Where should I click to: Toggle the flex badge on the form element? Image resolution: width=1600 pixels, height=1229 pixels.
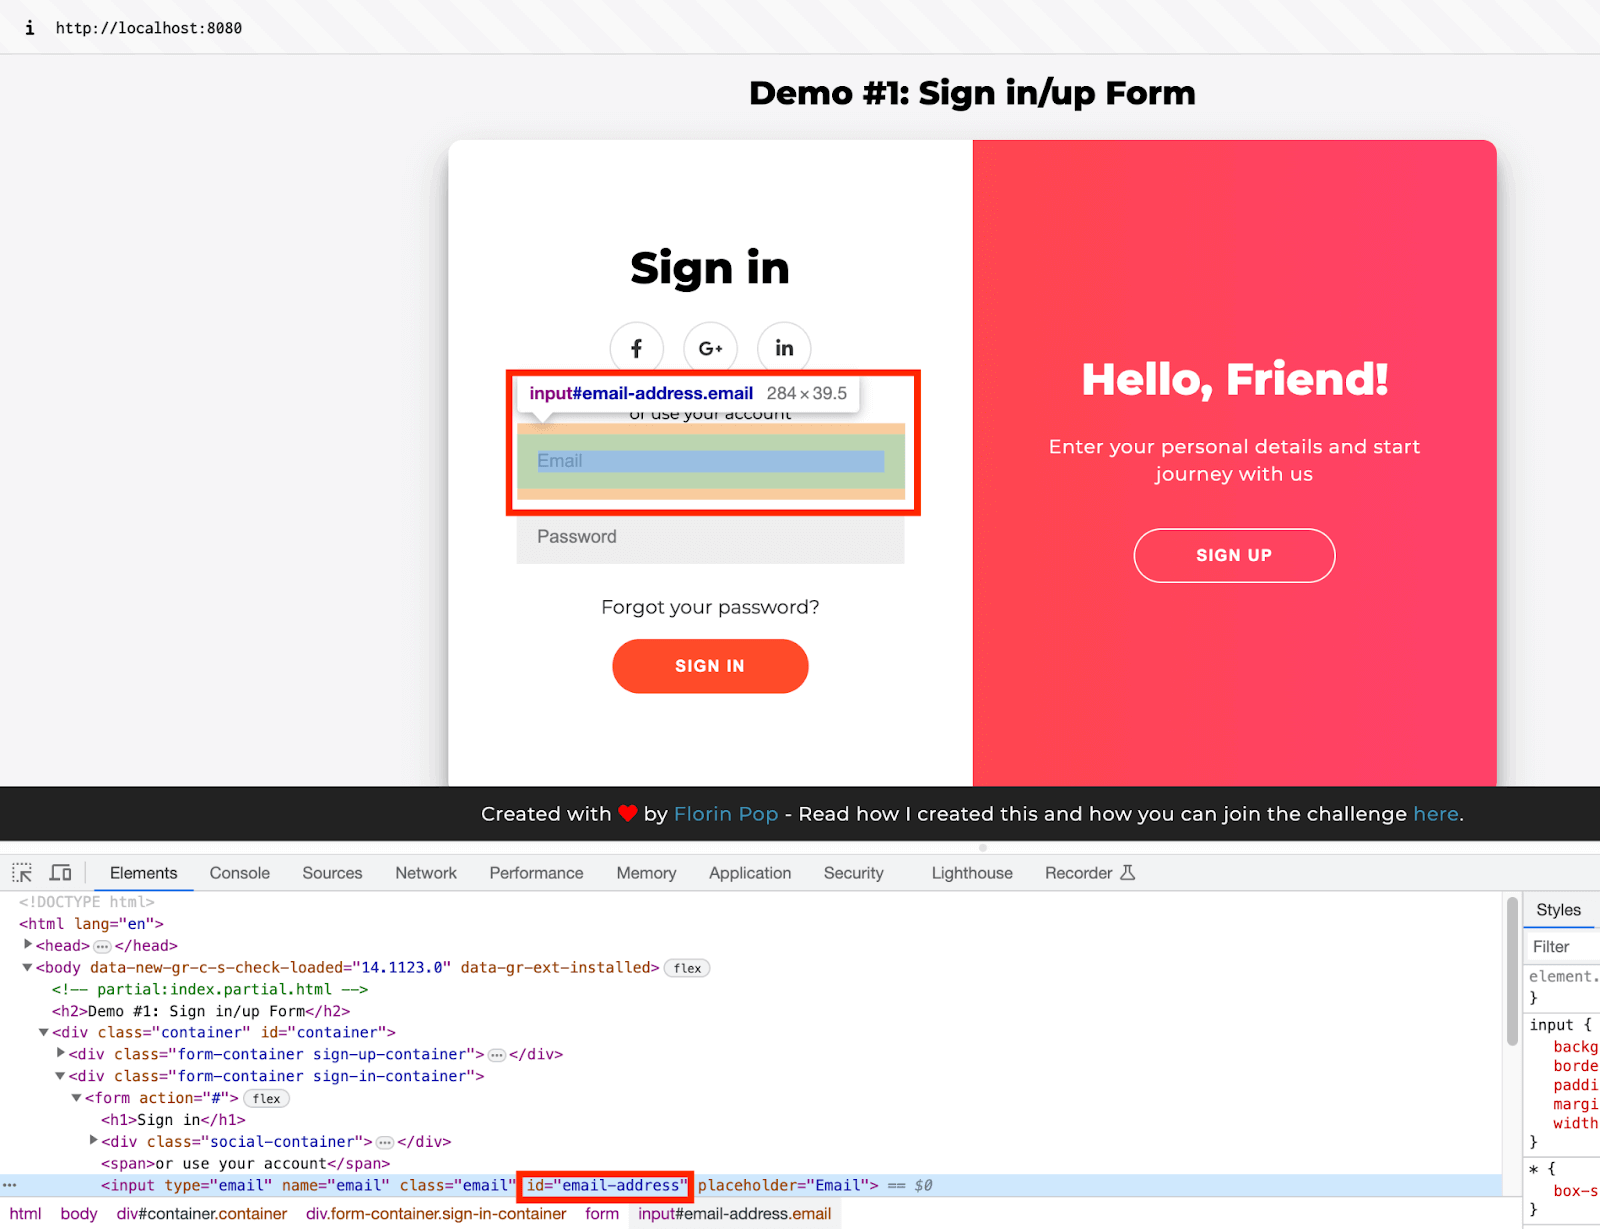tap(266, 1098)
